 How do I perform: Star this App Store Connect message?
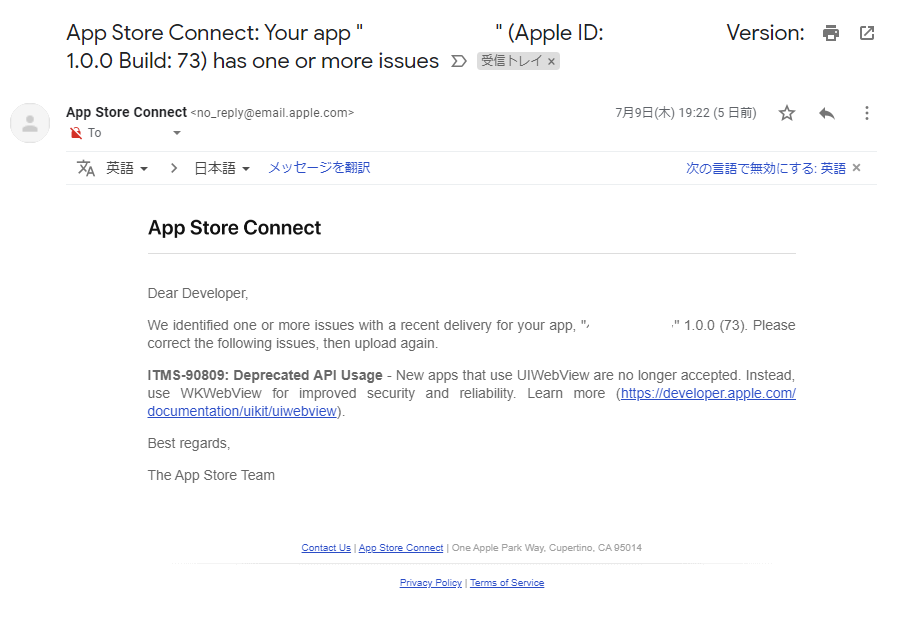point(787,113)
